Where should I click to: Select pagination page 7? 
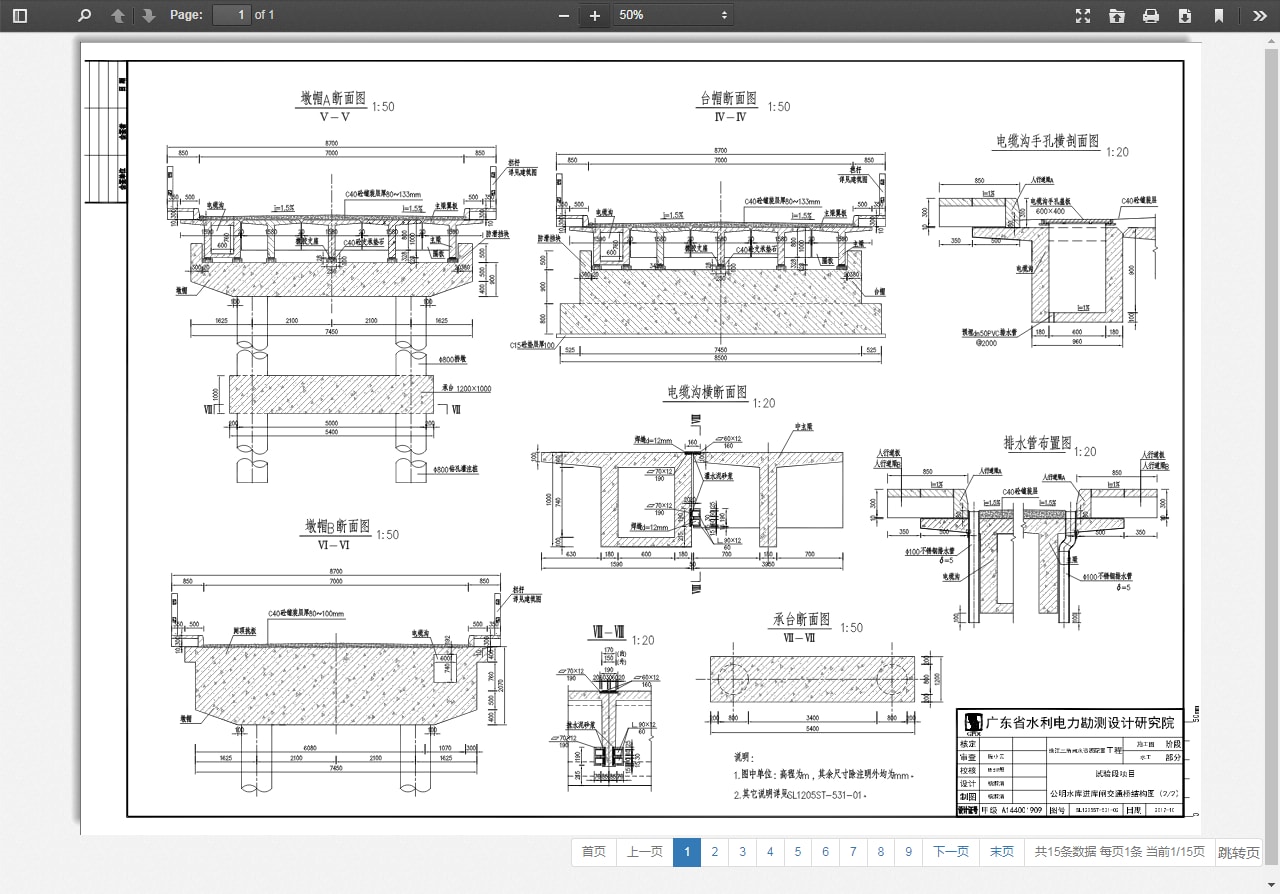853,852
